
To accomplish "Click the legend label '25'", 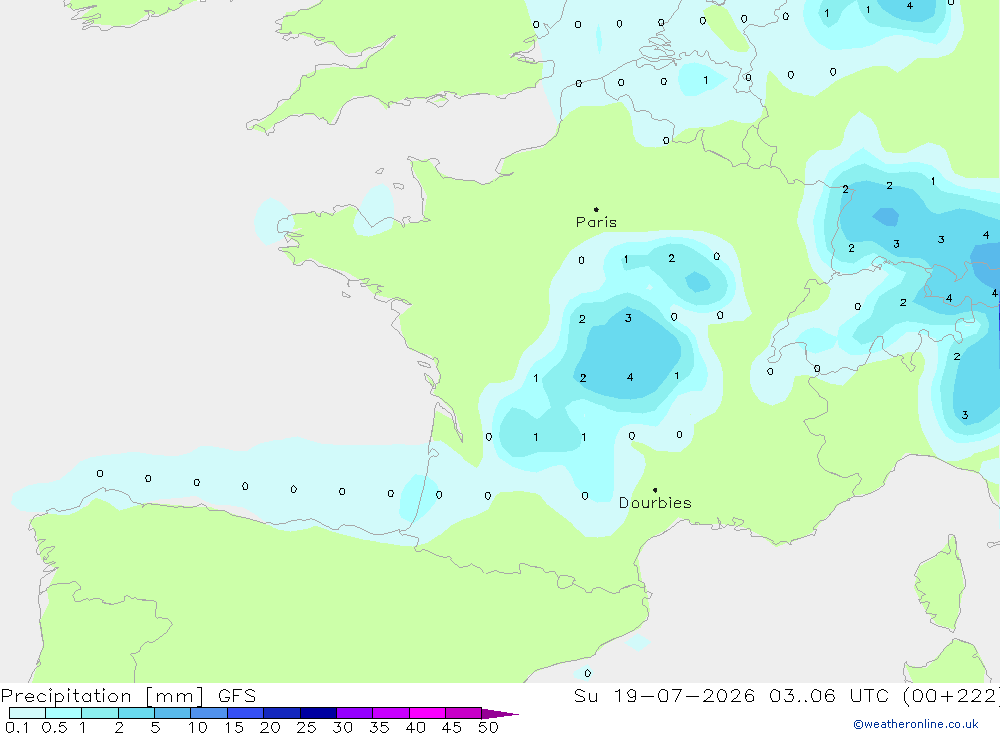I will coord(307,727).
